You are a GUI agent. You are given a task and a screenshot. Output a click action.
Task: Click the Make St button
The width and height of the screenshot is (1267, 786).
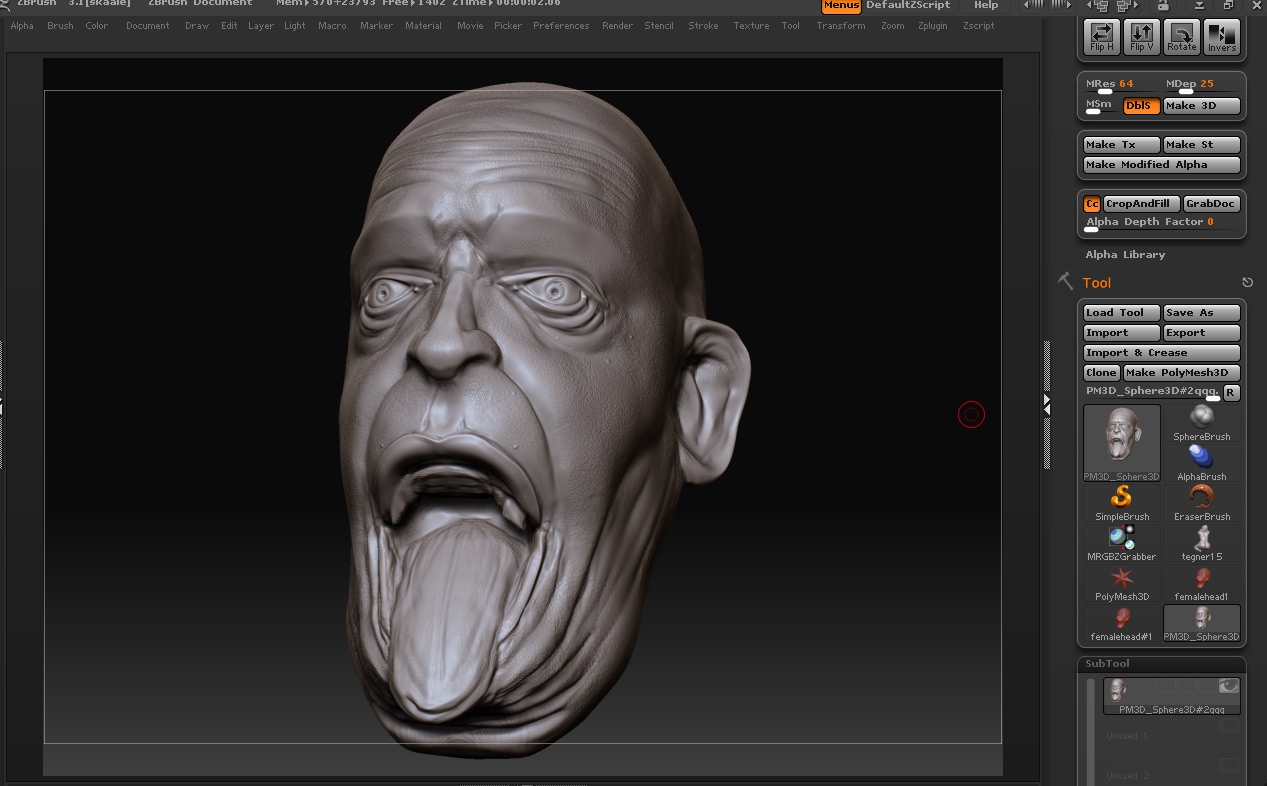pos(1202,145)
